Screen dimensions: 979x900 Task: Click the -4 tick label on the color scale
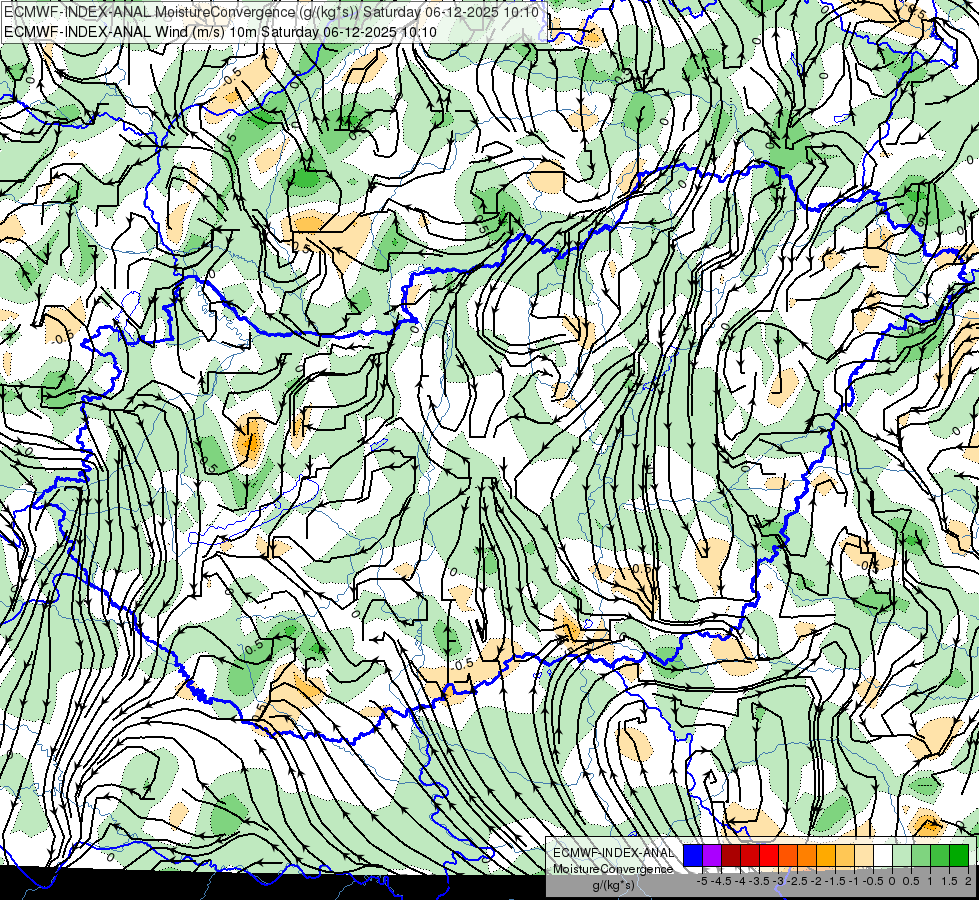tap(740, 881)
